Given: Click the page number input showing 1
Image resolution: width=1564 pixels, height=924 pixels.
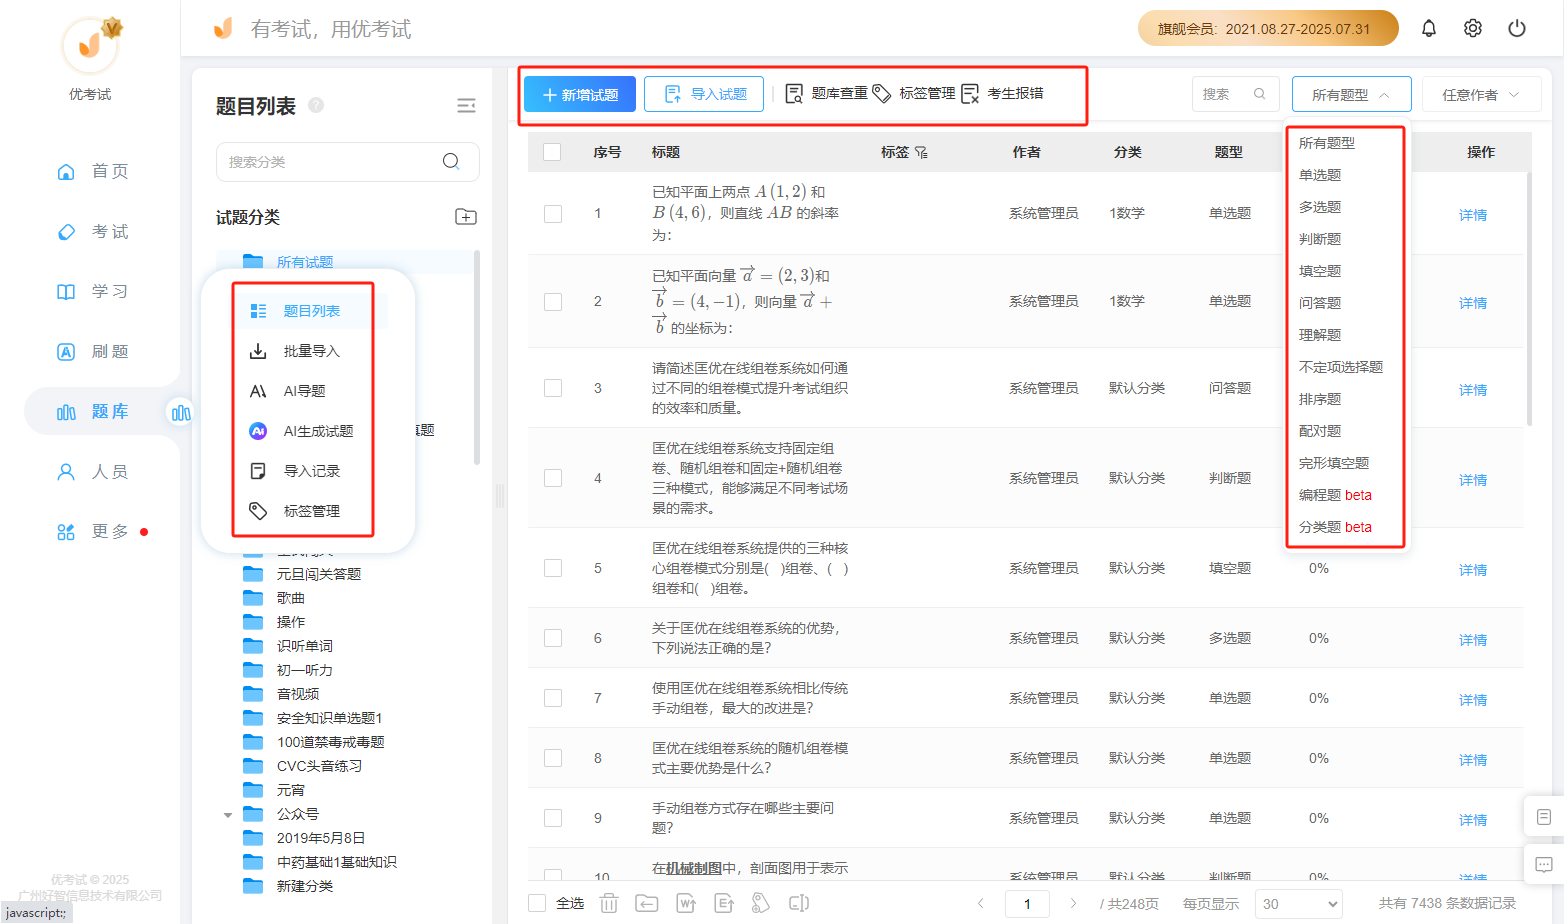Looking at the screenshot, I should click(1027, 903).
